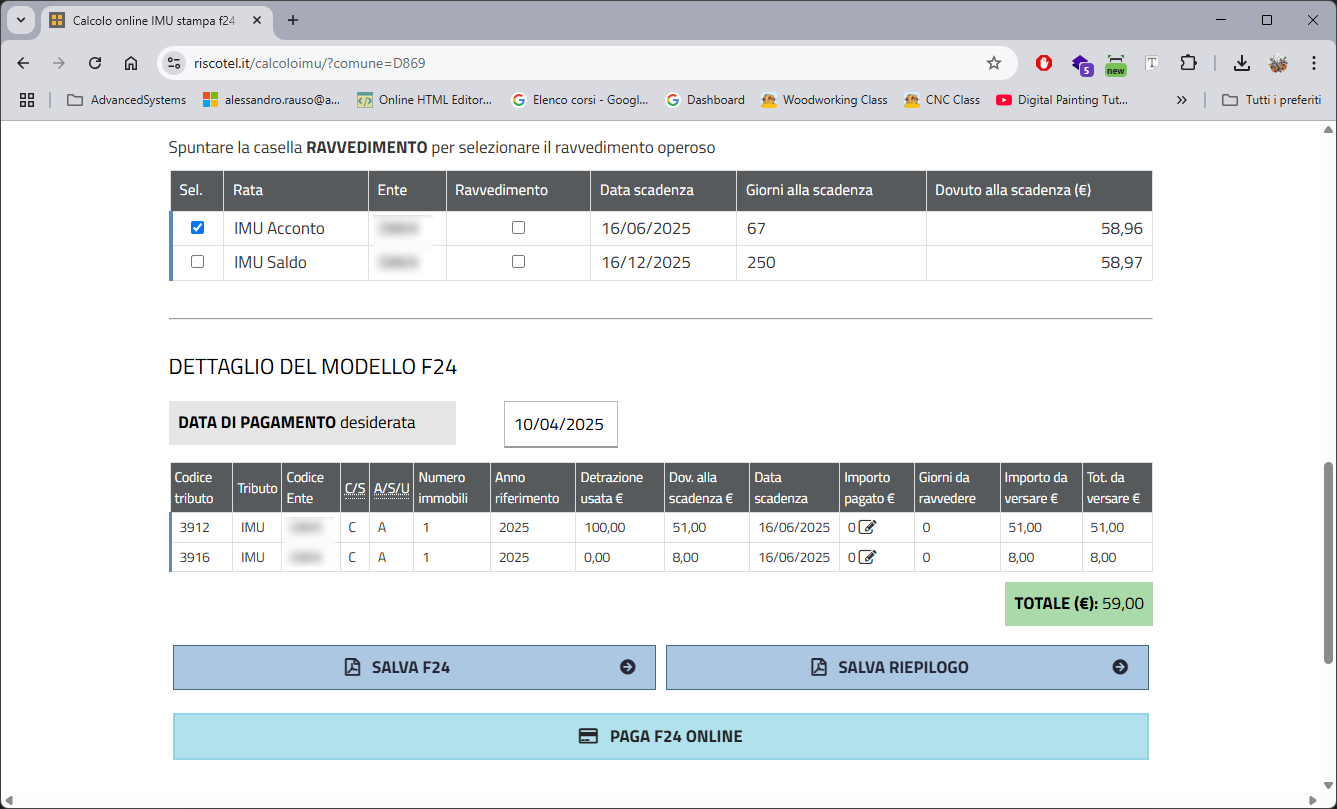Click the IMU Acconto row label
Viewport: 1337px width, 809px height.
(279, 228)
